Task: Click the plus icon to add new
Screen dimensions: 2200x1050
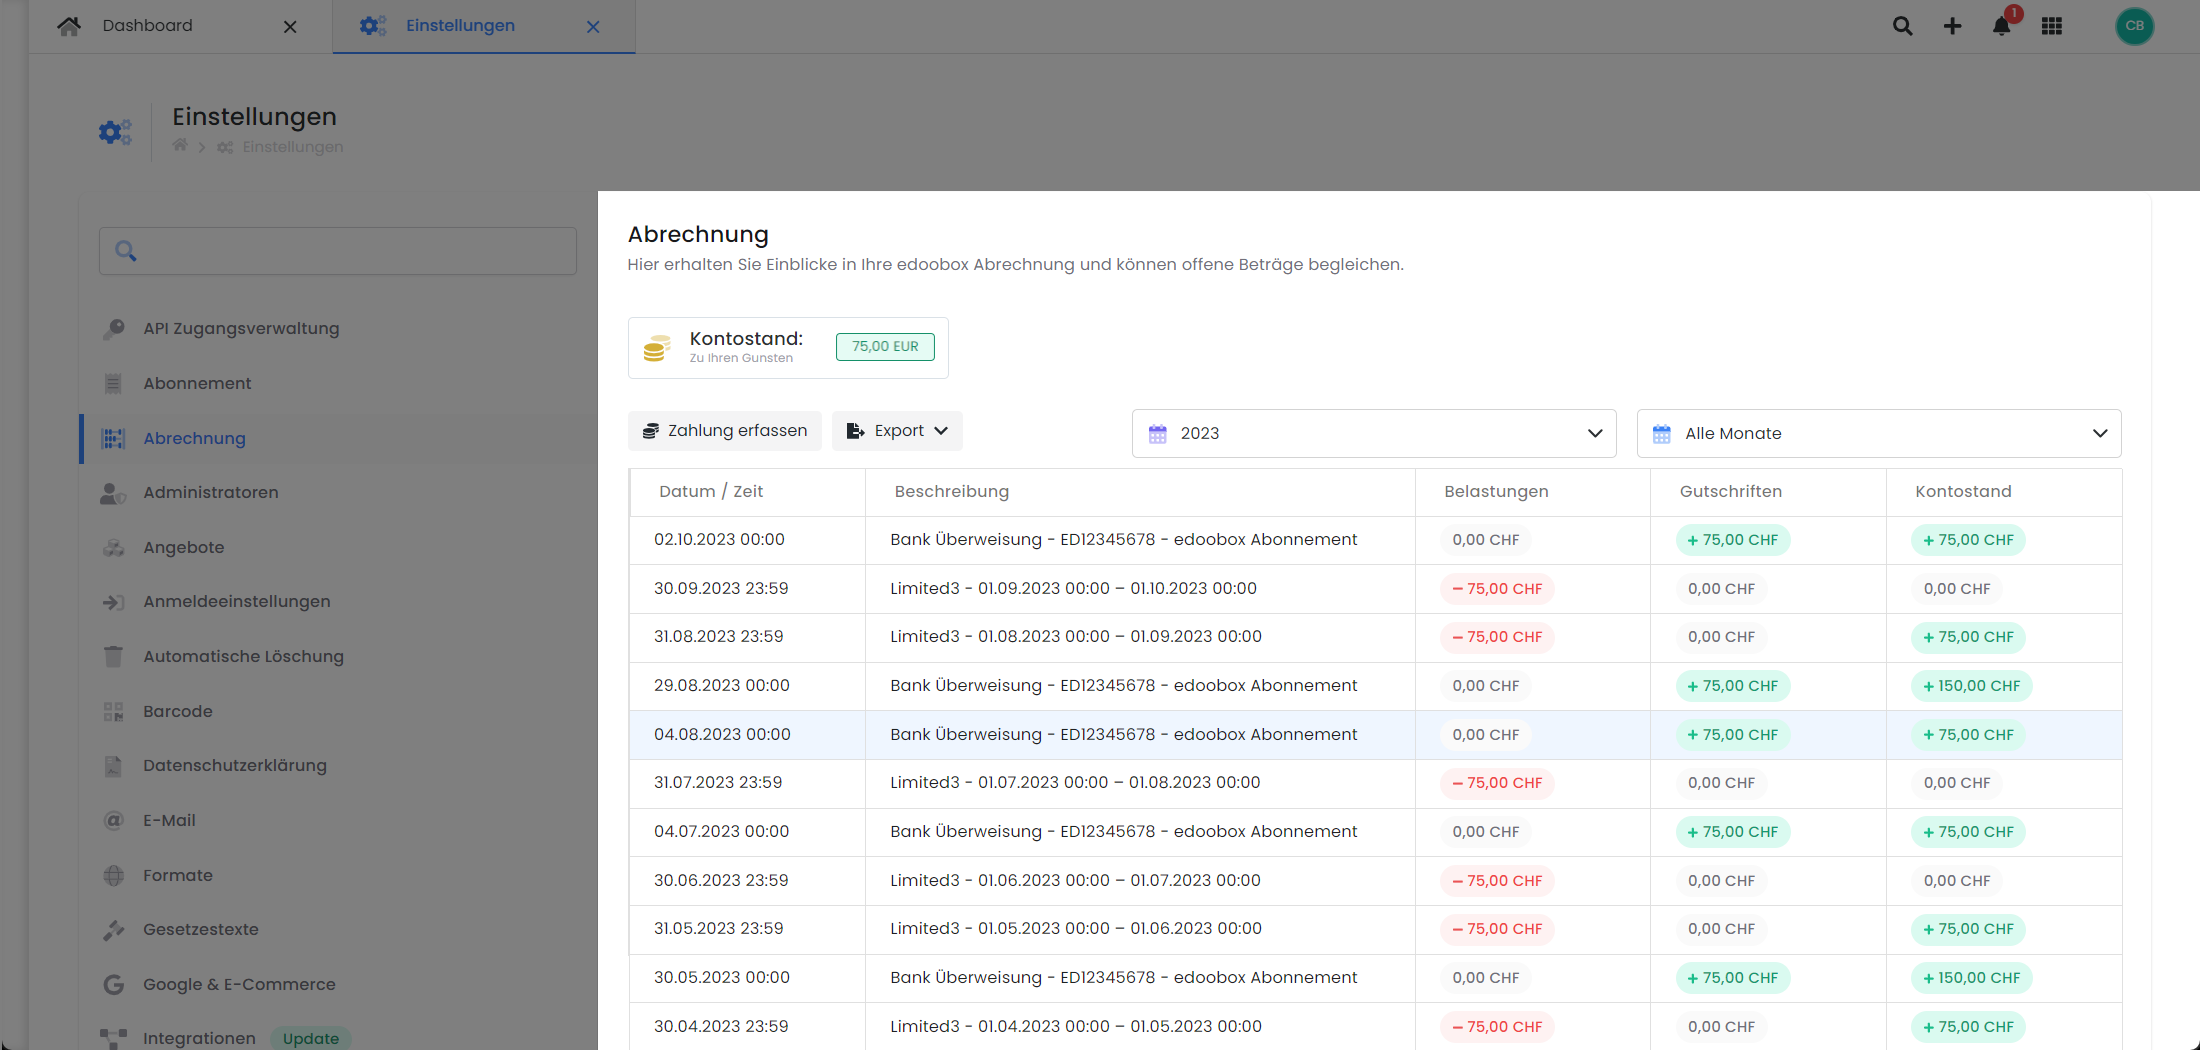Action: (1952, 26)
